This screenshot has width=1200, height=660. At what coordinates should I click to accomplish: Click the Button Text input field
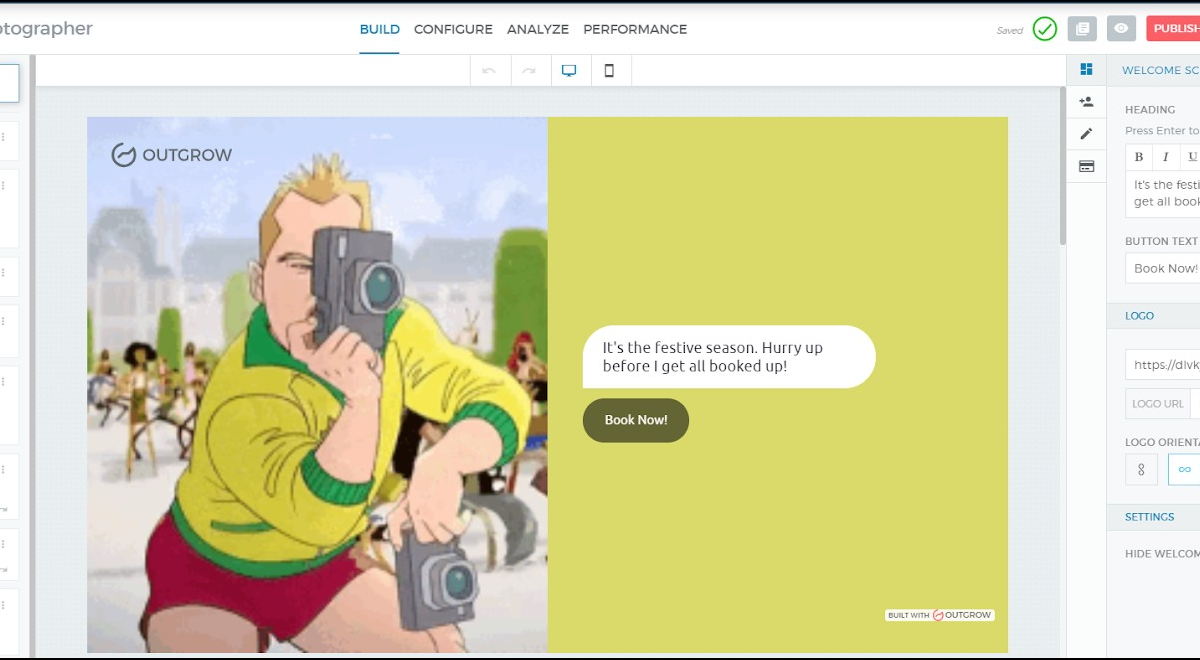coord(1164,268)
